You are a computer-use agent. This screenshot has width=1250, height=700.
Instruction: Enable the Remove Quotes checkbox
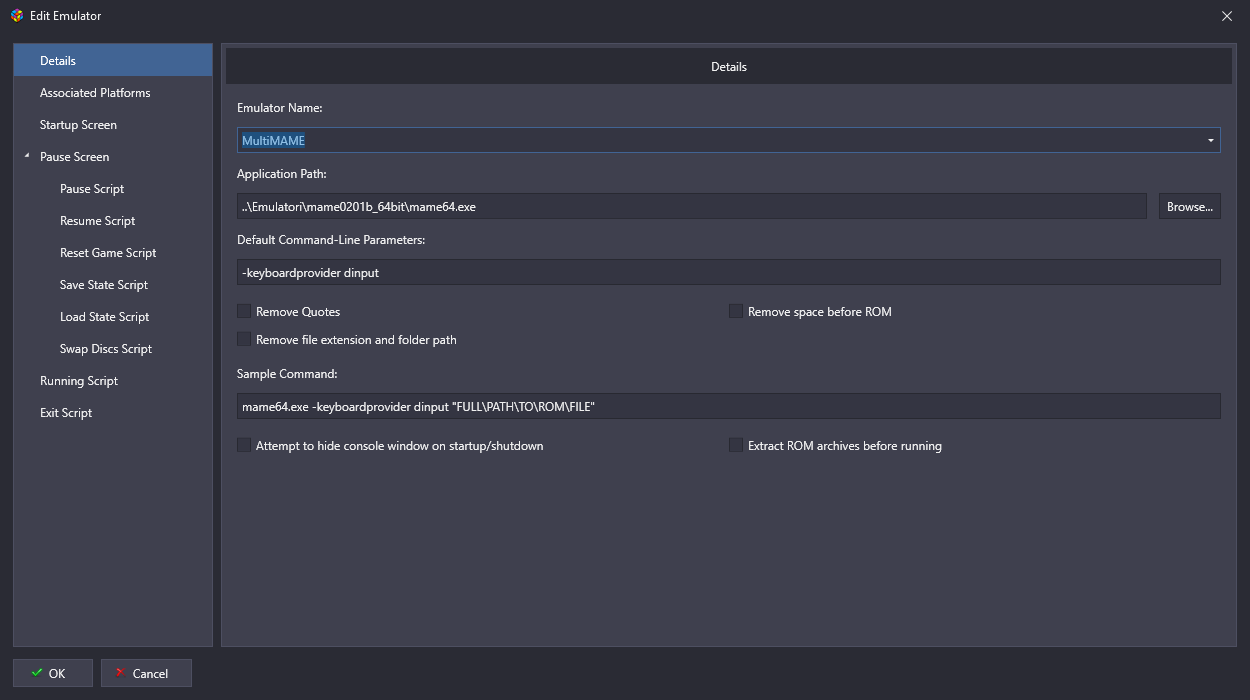(244, 311)
